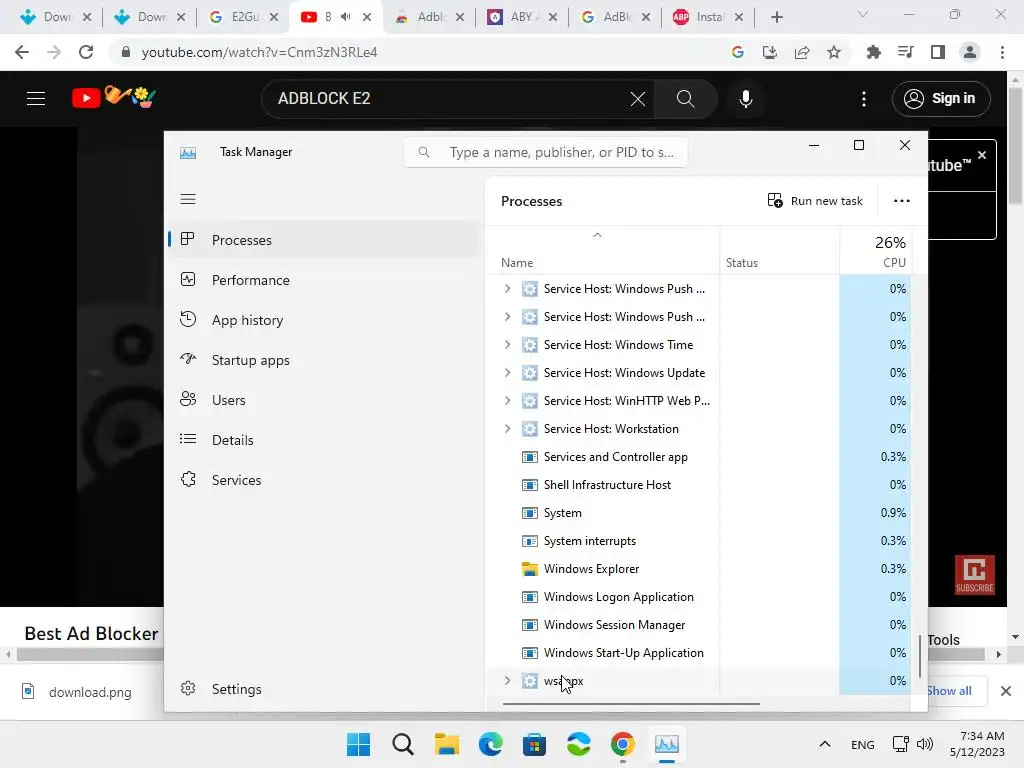
Task: Select the Users page
Action: click(x=324, y=400)
